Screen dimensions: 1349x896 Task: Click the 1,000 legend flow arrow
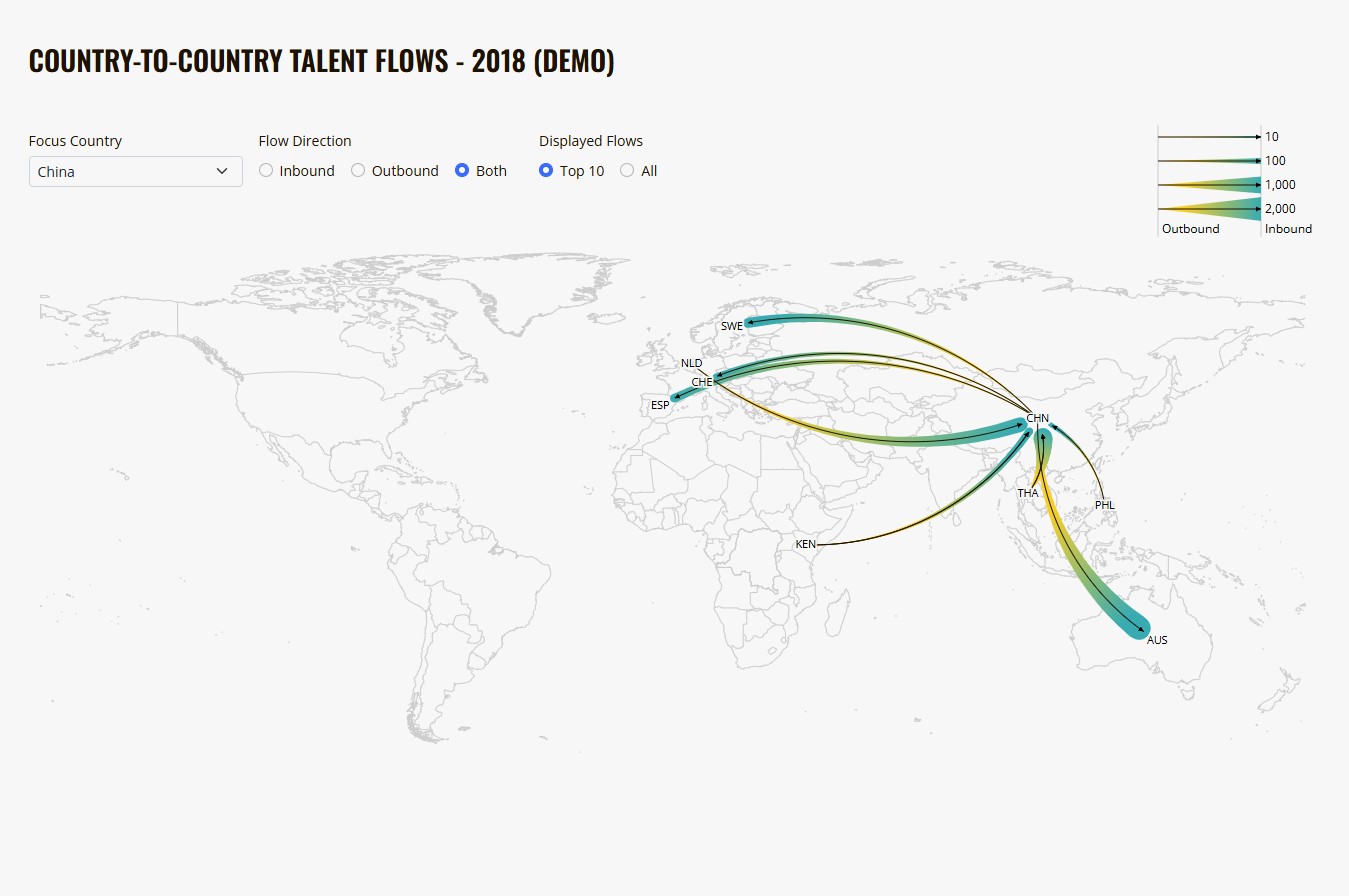[x=1209, y=185]
